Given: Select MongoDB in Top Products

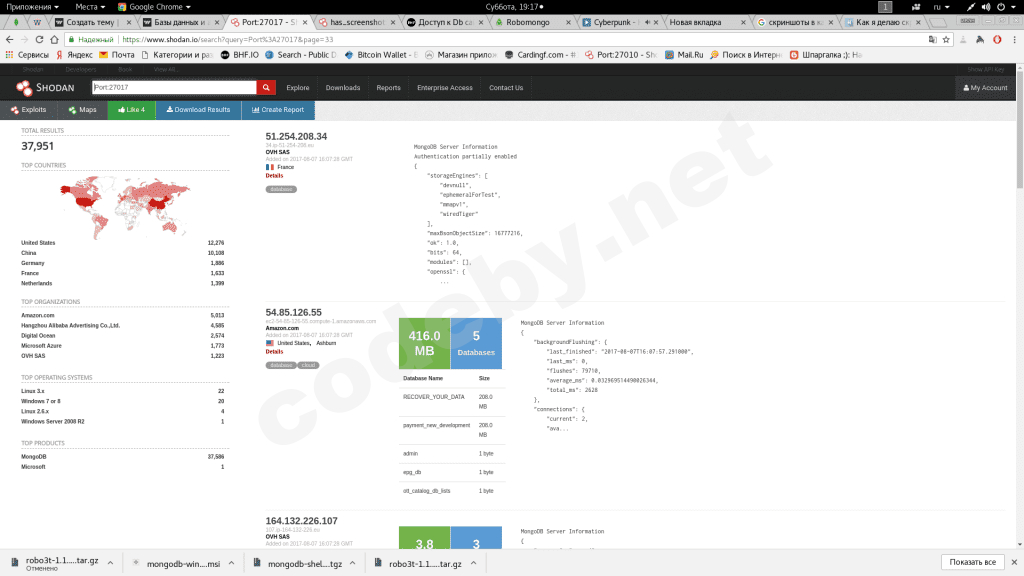Looking at the screenshot, I should pyautogui.click(x=33, y=457).
